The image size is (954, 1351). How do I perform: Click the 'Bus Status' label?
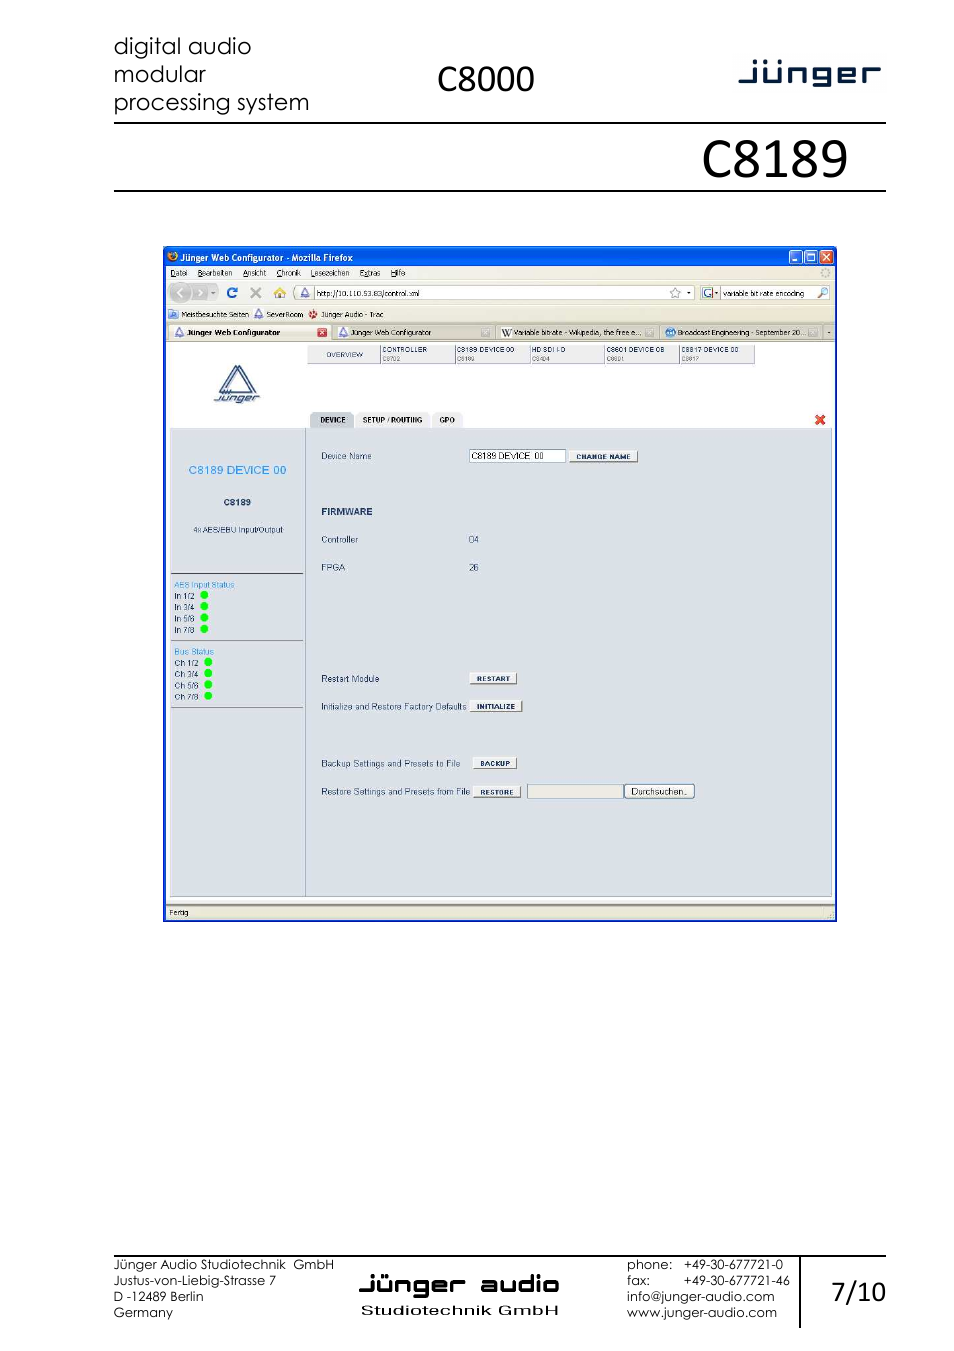click(194, 652)
